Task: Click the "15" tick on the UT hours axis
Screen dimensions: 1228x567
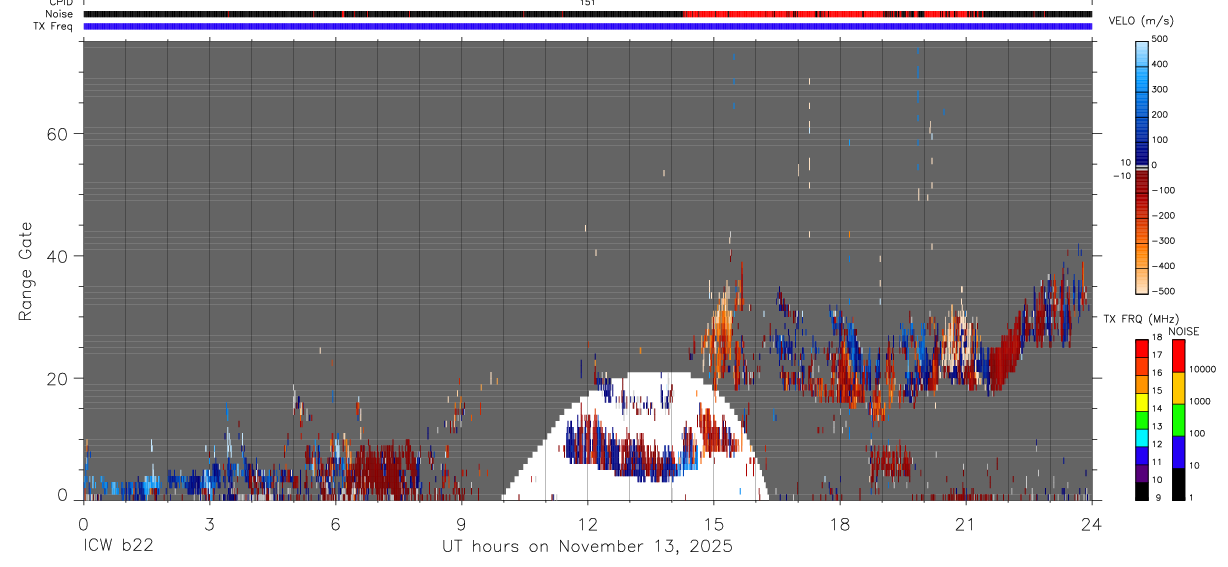Action: pyautogui.click(x=713, y=523)
